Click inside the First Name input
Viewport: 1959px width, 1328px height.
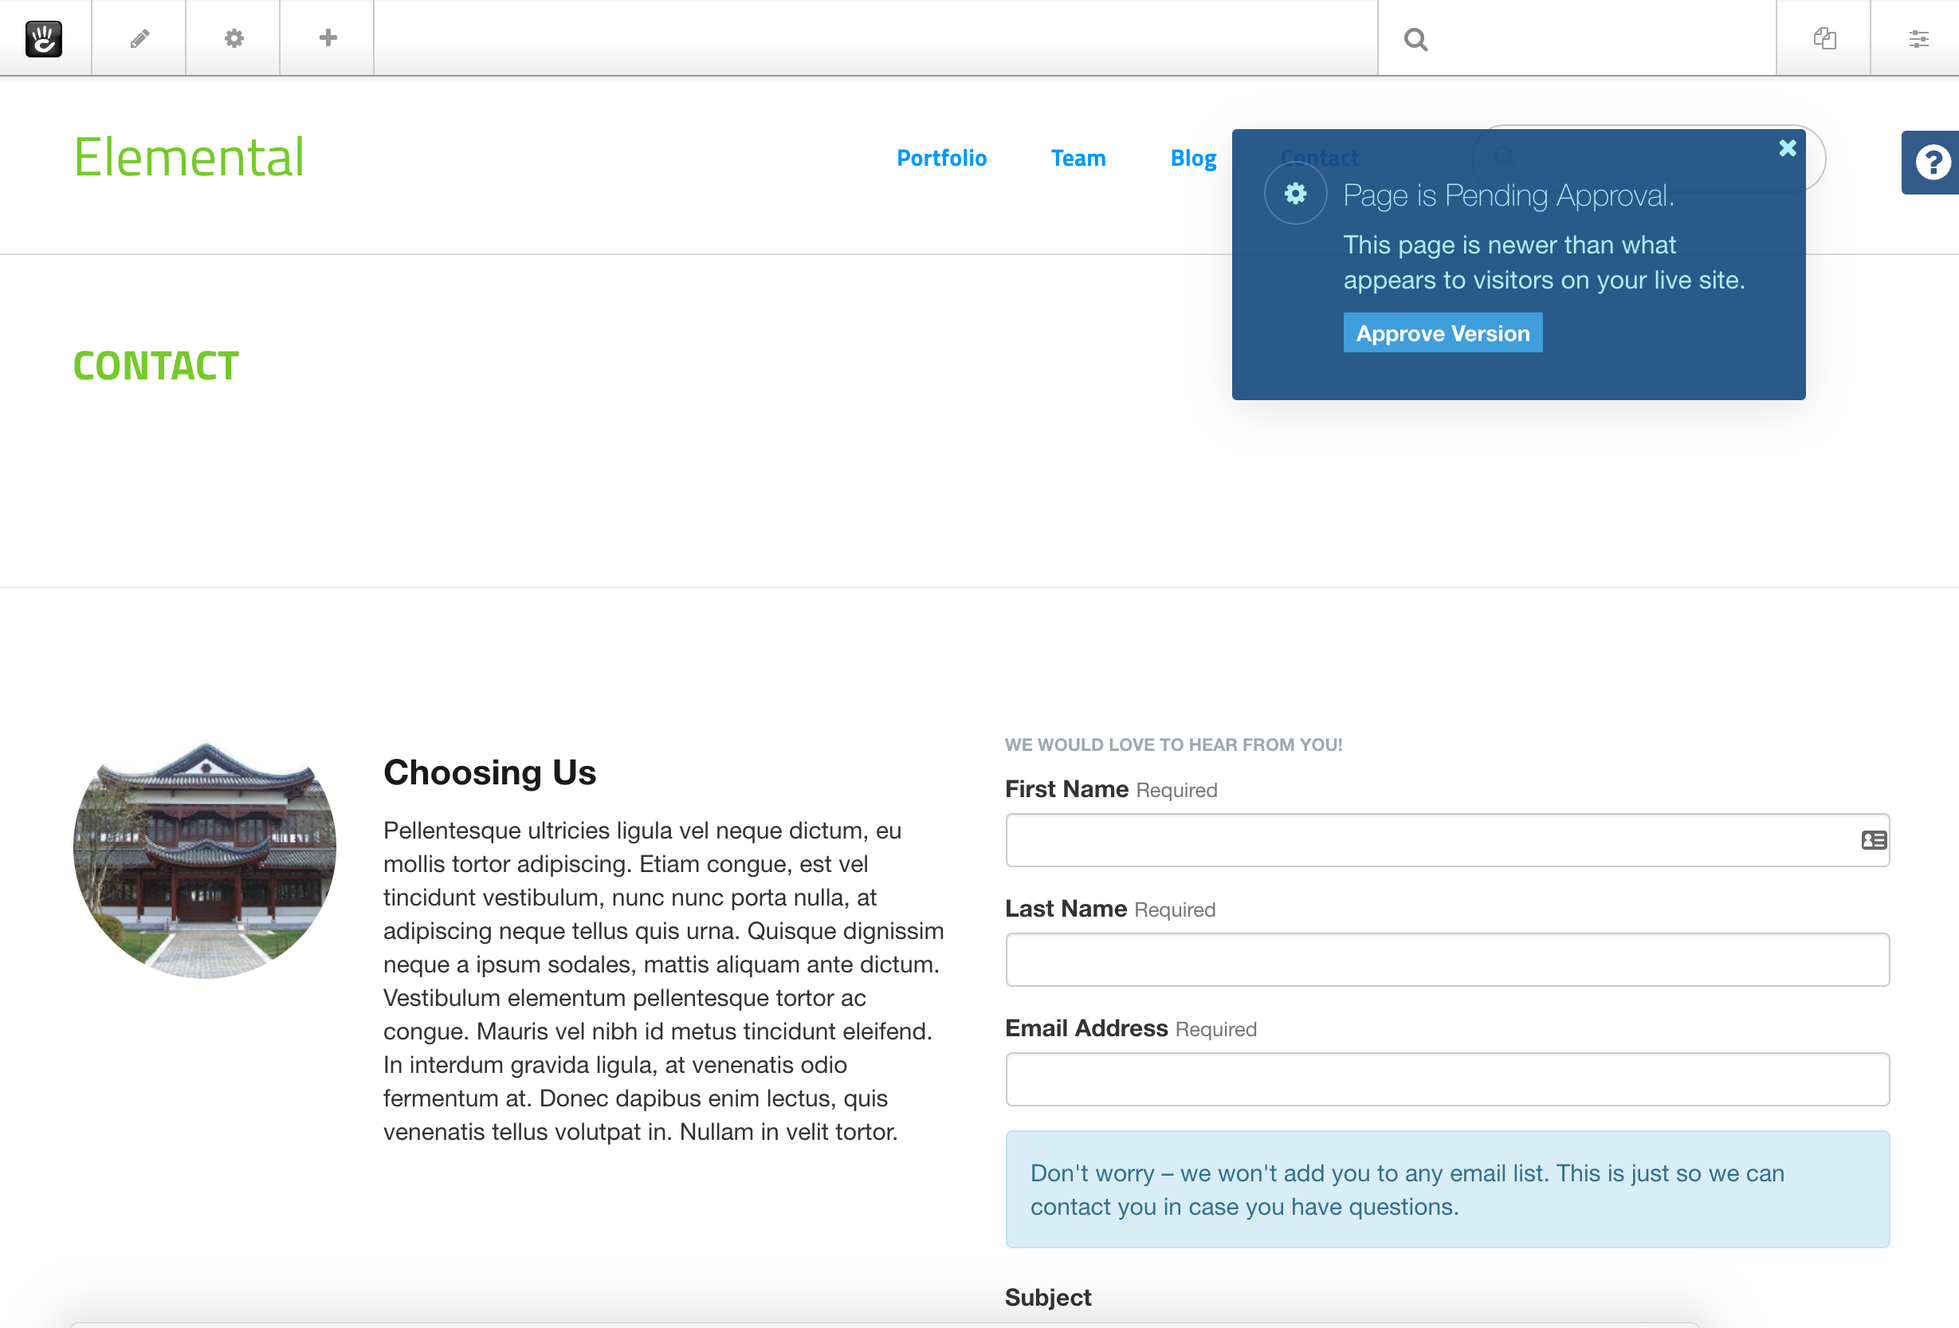pos(1400,840)
